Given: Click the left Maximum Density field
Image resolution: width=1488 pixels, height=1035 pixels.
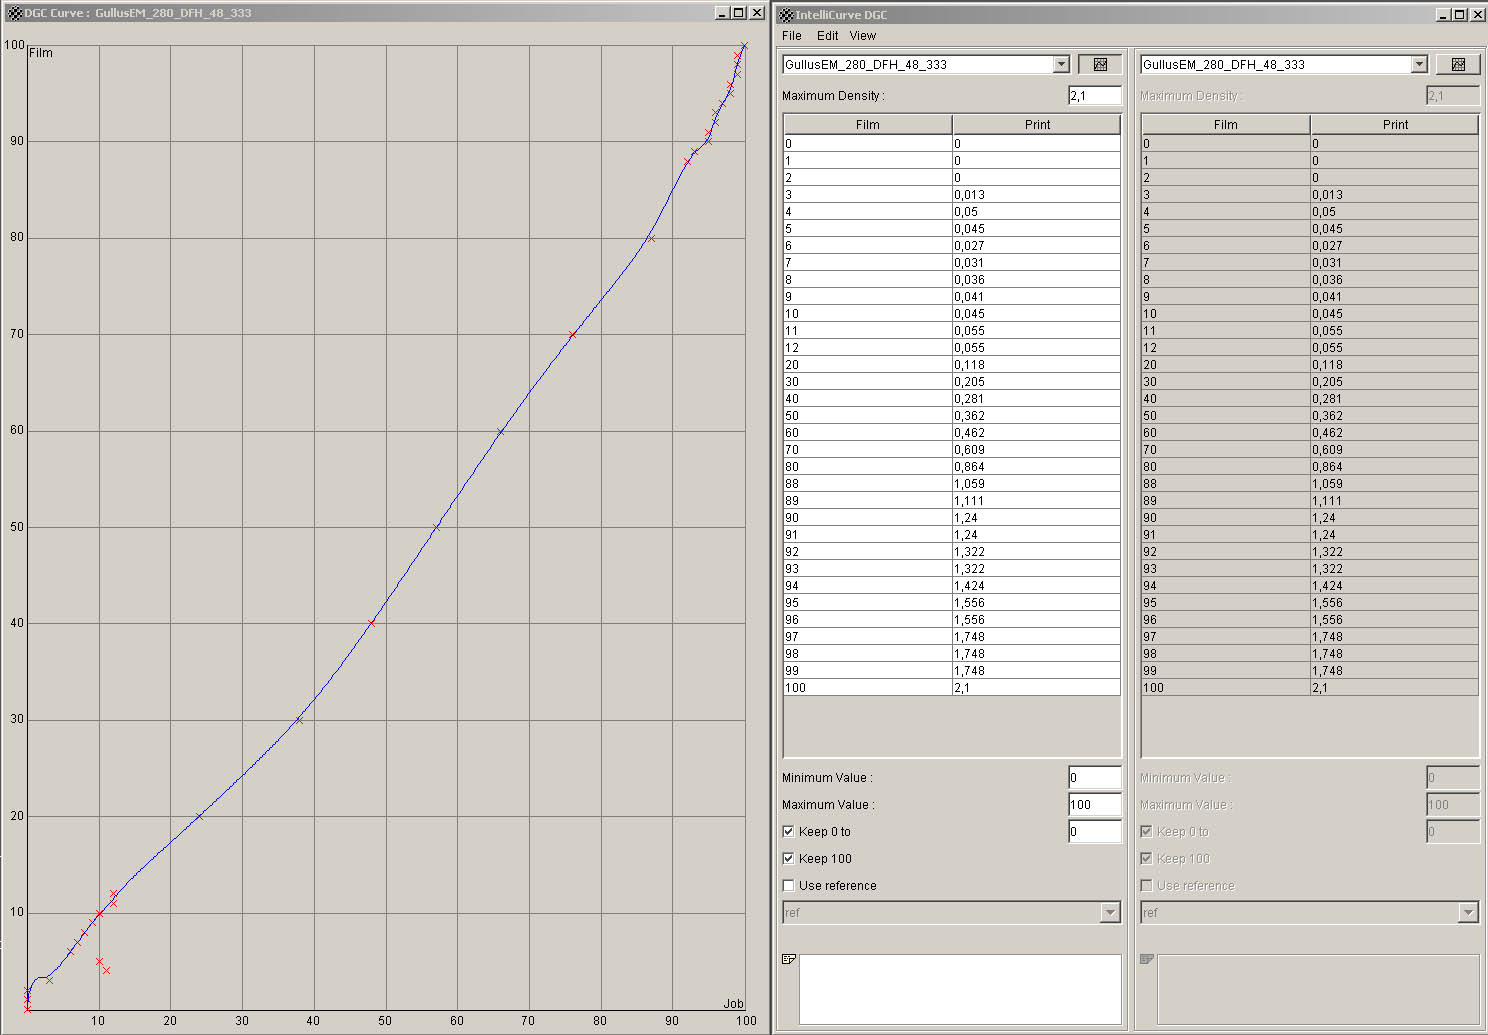Looking at the screenshot, I should tap(1094, 95).
